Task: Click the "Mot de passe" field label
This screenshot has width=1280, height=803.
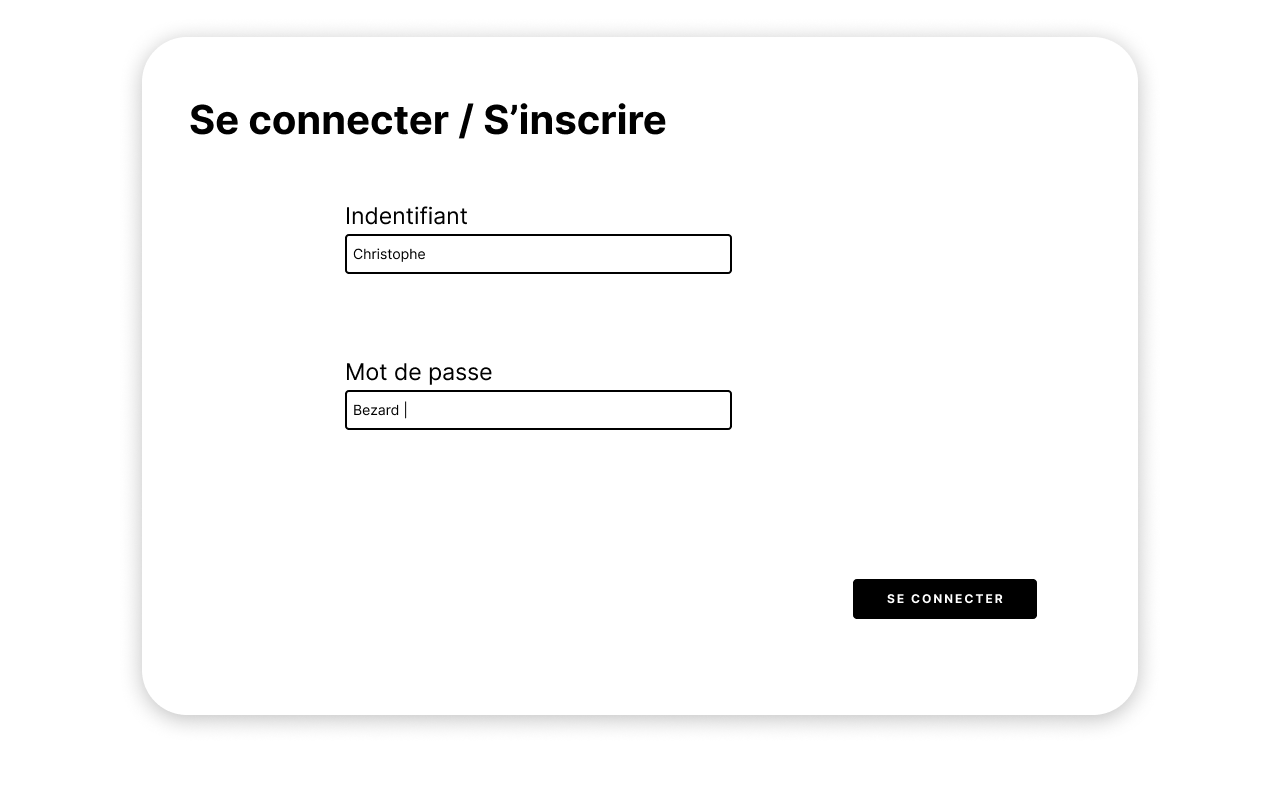Action: (x=418, y=372)
